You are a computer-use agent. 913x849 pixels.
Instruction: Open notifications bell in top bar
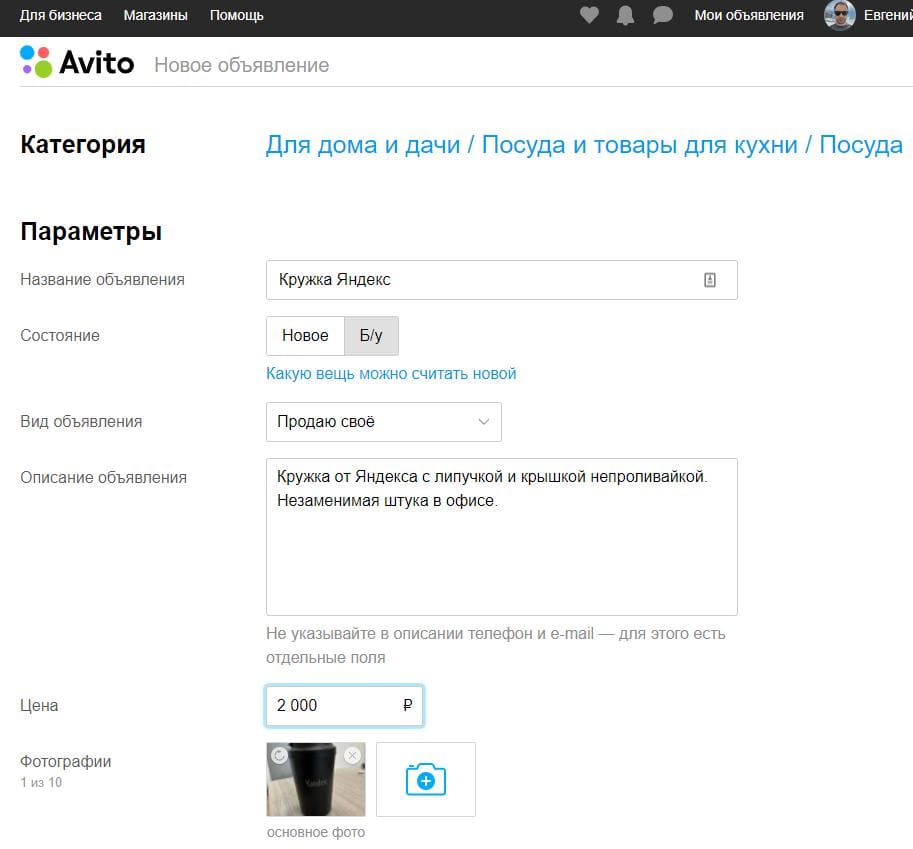(x=626, y=15)
